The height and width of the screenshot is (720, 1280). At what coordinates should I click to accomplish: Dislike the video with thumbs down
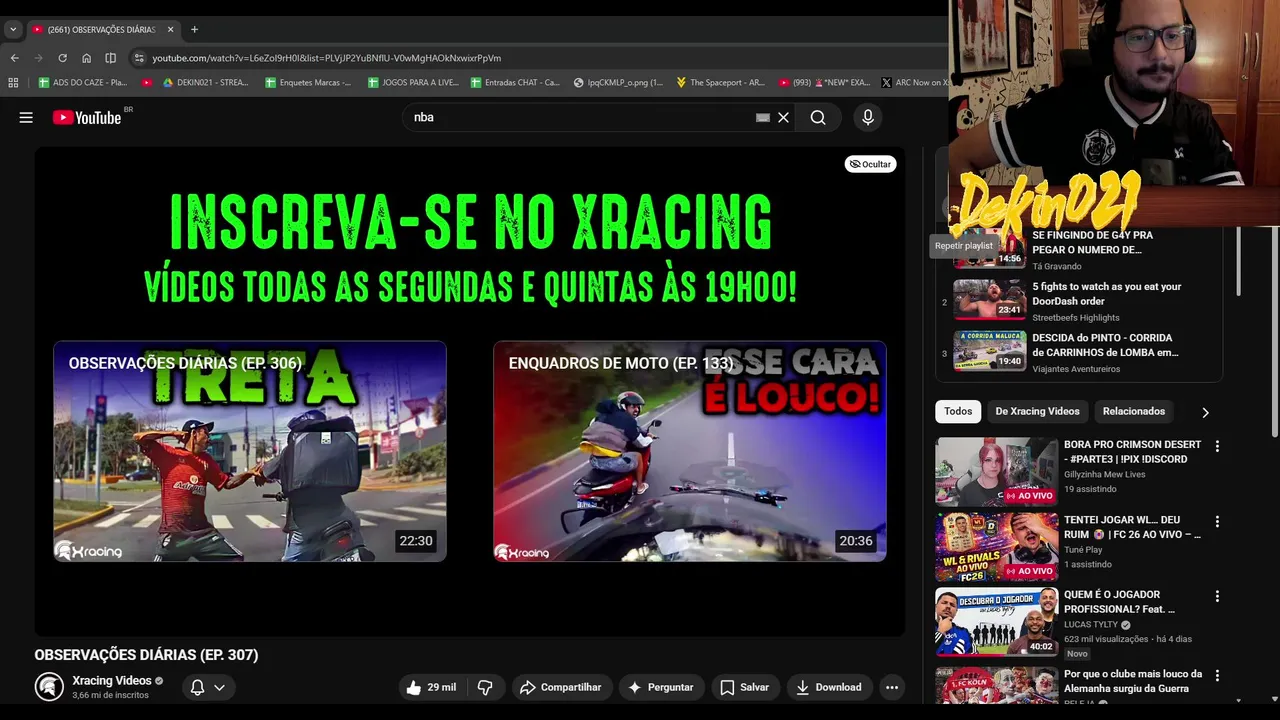[485, 687]
